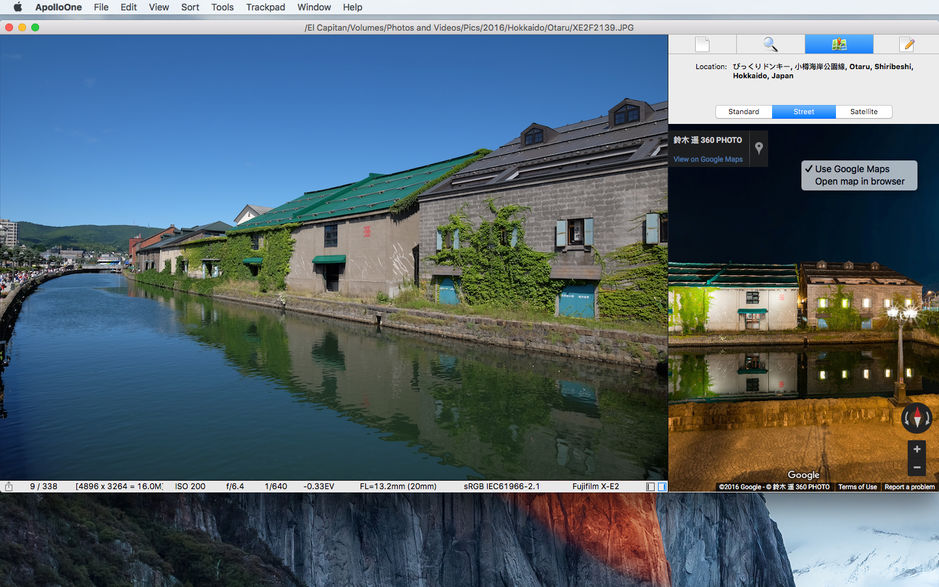This screenshot has height=587, width=939.
Task: Open the file info inspector tab
Action: [x=702, y=44]
